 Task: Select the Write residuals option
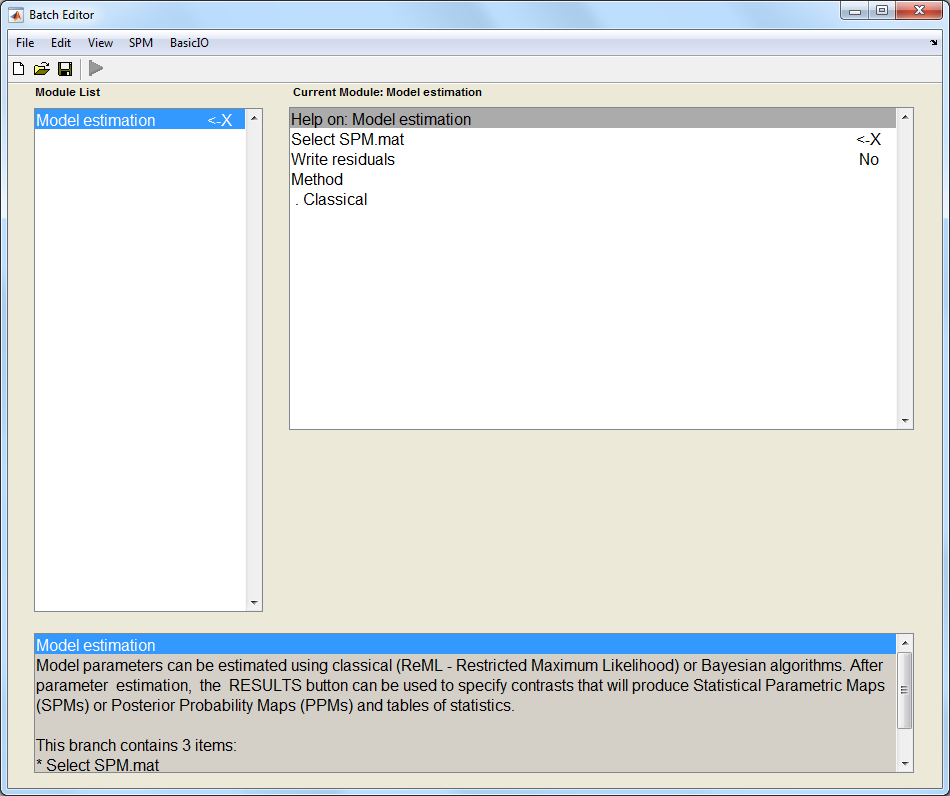pos(343,160)
